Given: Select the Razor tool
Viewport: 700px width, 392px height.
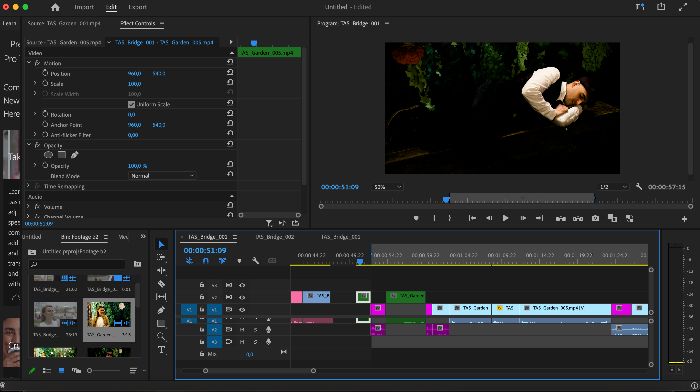Looking at the screenshot, I should tap(161, 284).
